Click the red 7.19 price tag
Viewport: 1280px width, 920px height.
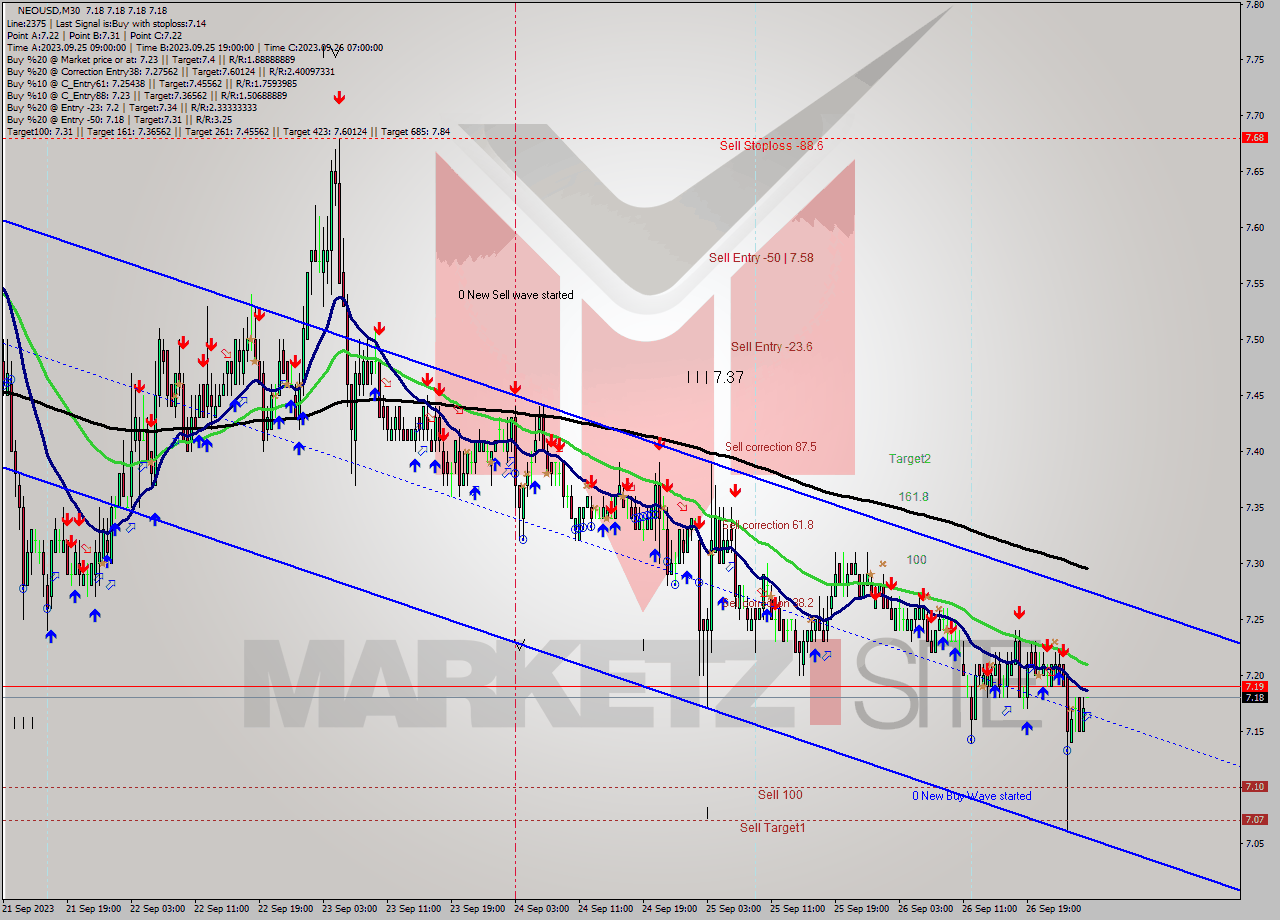pos(1255,687)
